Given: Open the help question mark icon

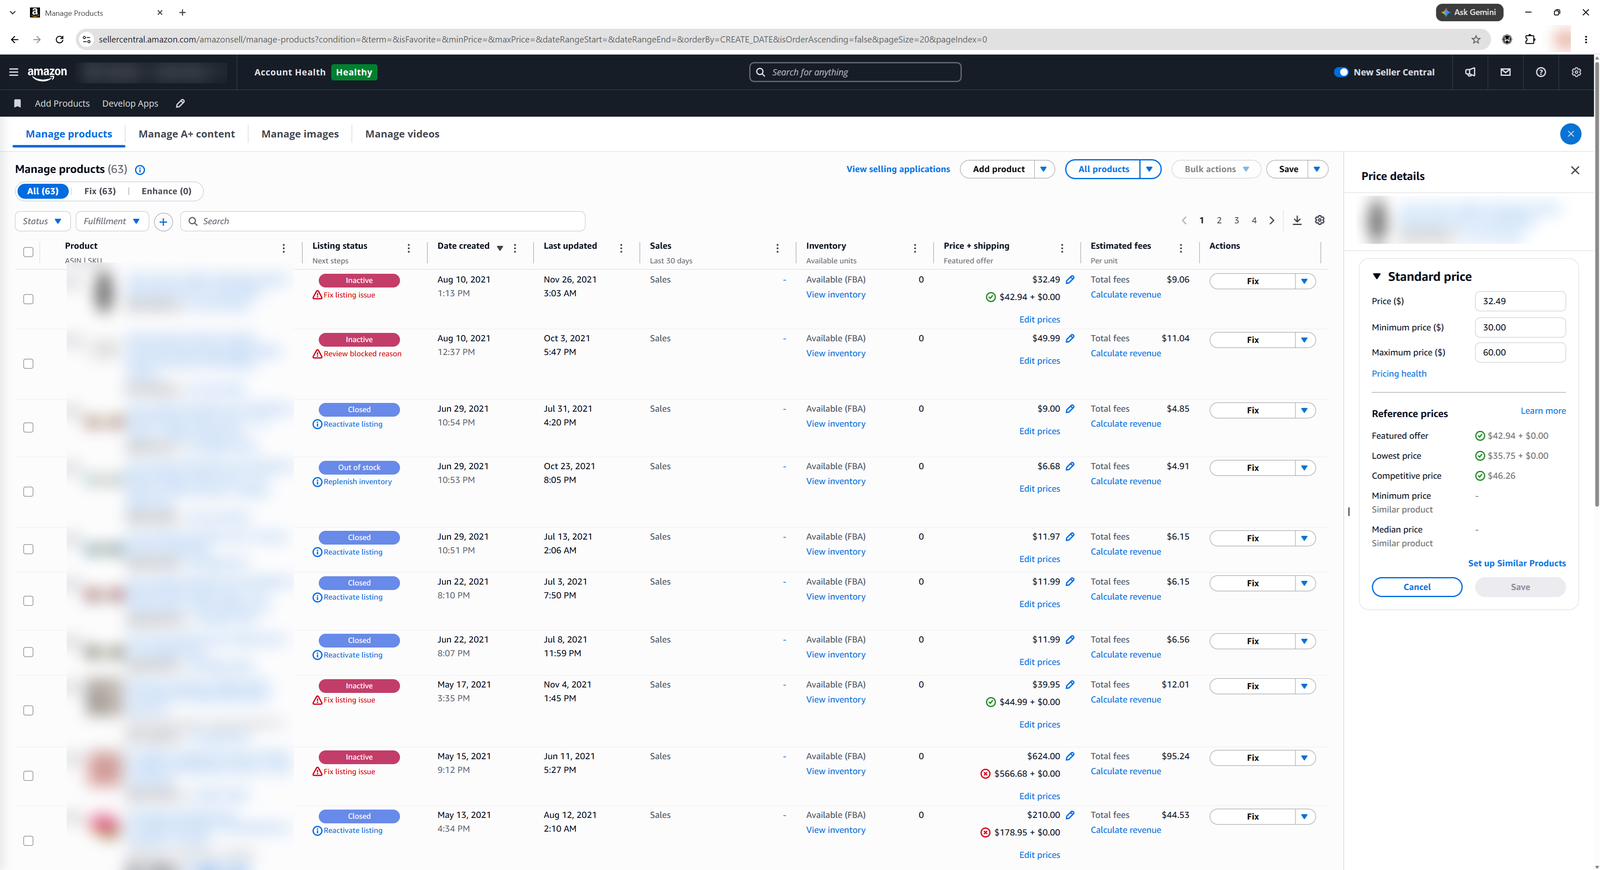Looking at the screenshot, I should [x=1541, y=72].
